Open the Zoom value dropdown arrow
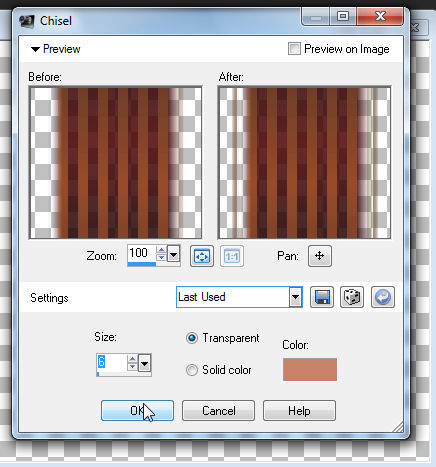436x467 pixels. pyautogui.click(x=173, y=255)
